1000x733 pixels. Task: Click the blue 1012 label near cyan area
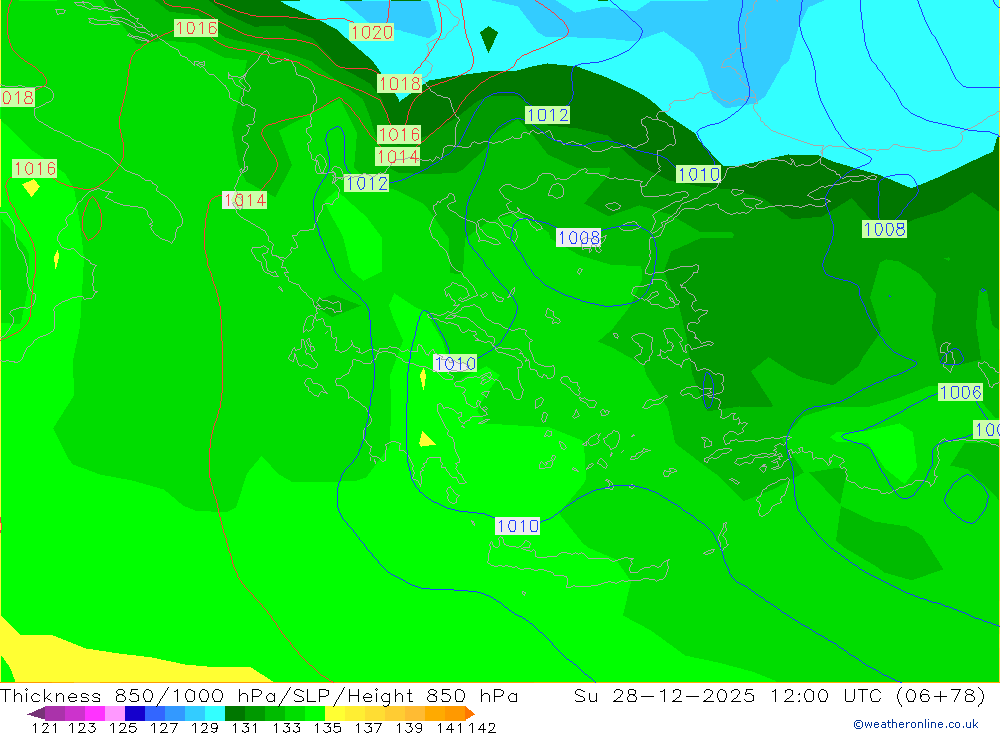pyautogui.click(x=548, y=115)
